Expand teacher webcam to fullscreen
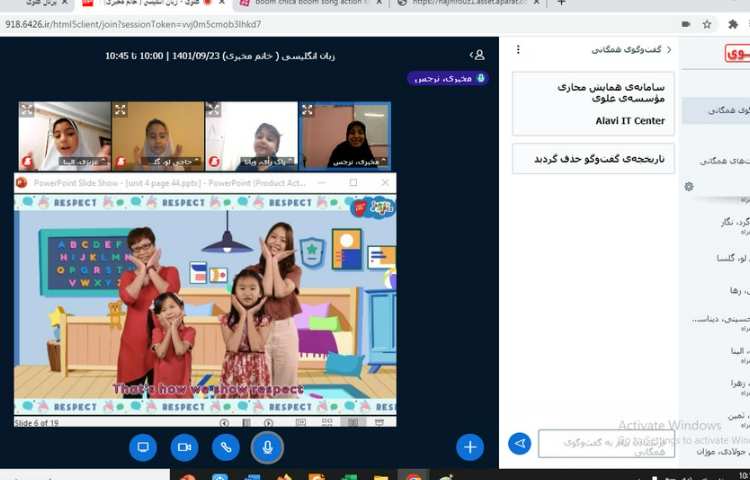750x480 pixels. tap(307, 109)
